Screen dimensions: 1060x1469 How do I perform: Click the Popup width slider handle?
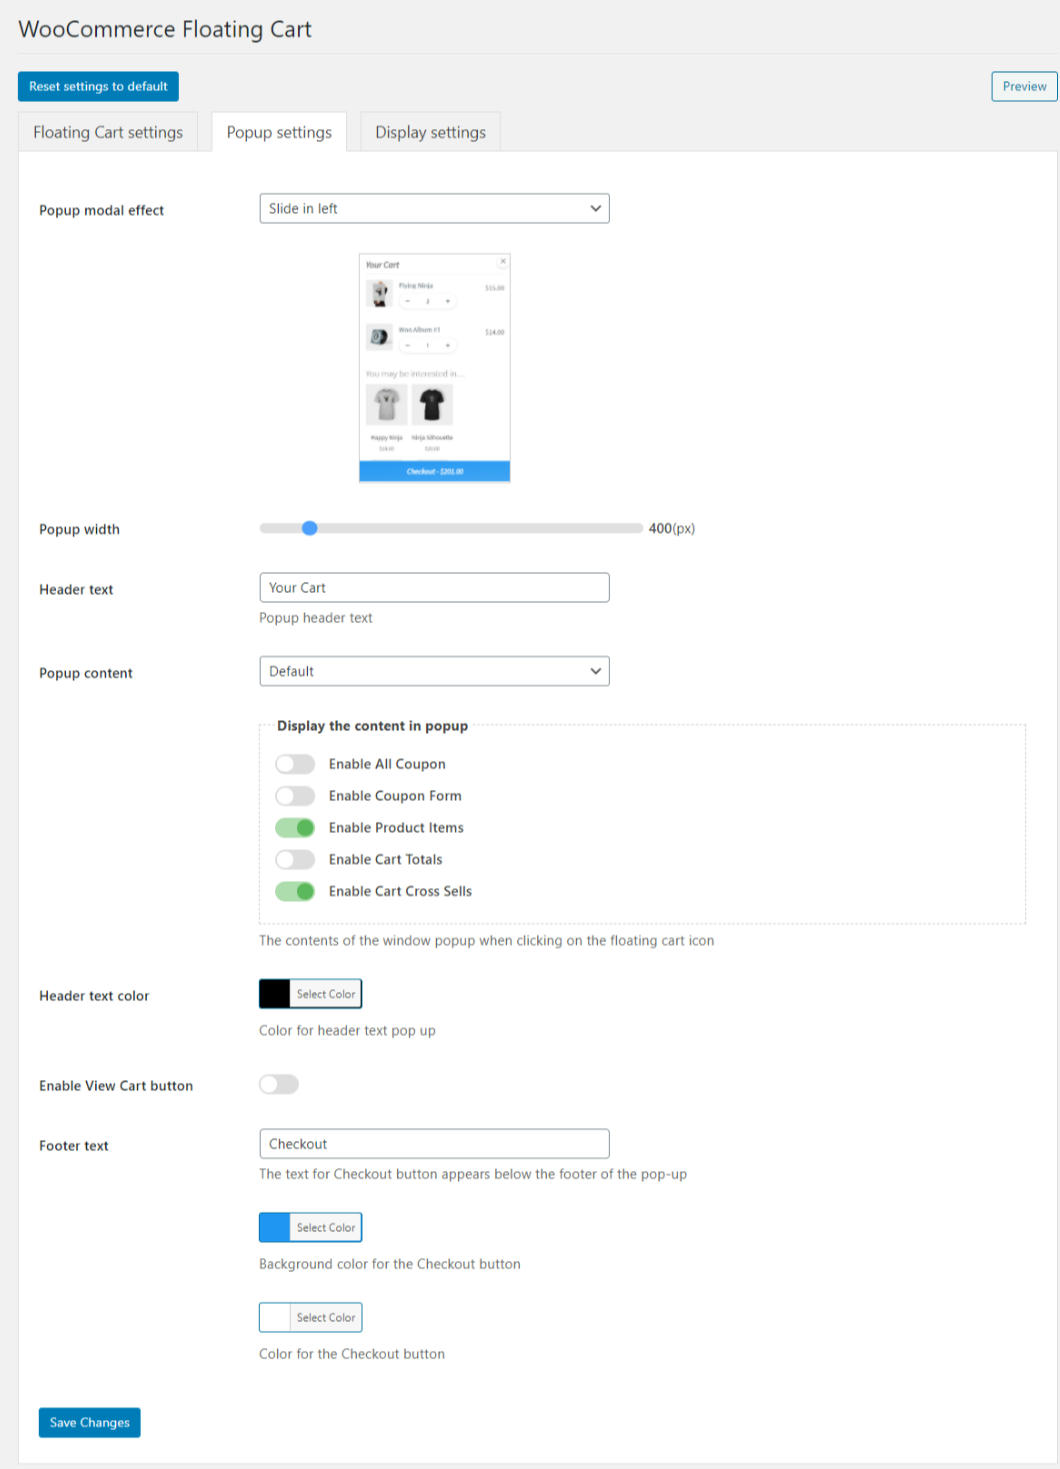click(x=310, y=528)
